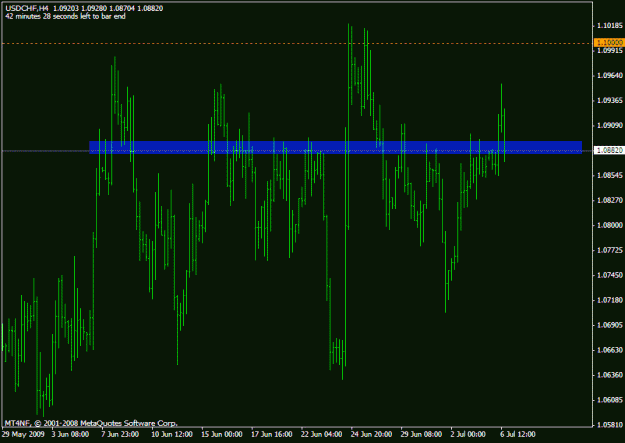625x443 pixels.
Task: Click price axis value 1.07450
Action: point(609,275)
